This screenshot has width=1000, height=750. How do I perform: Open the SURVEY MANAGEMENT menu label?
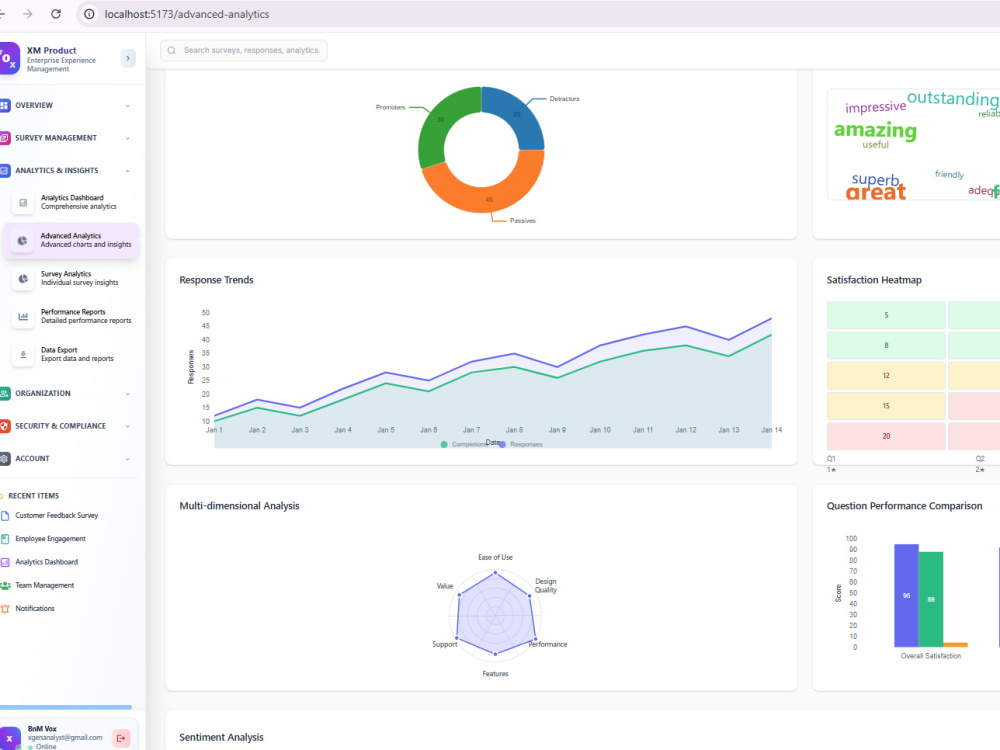(56, 138)
